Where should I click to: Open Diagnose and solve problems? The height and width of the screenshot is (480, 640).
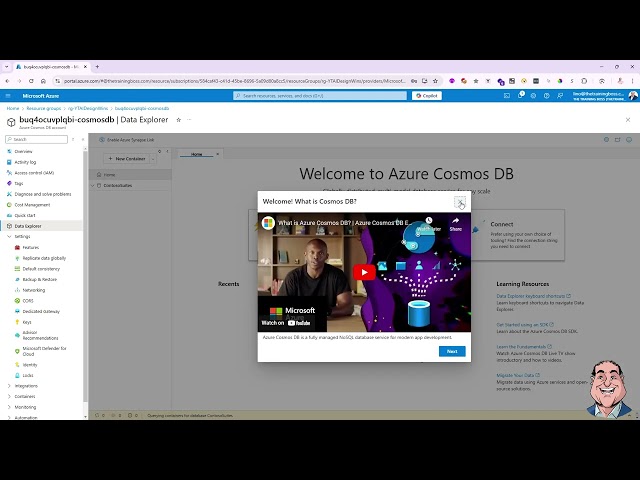42,194
